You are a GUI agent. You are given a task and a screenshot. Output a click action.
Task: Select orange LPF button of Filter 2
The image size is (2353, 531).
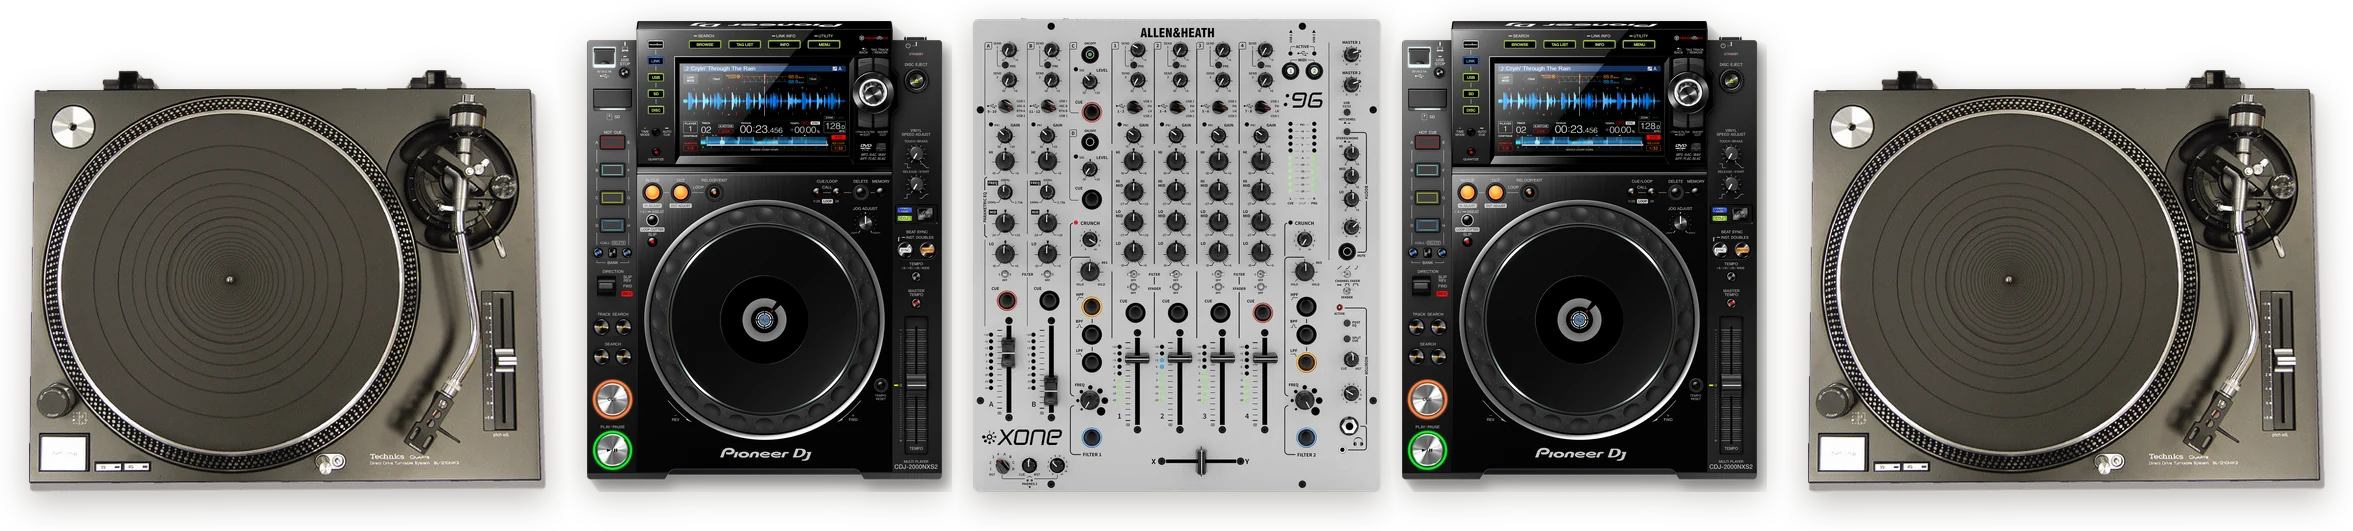tap(1306, 362)
